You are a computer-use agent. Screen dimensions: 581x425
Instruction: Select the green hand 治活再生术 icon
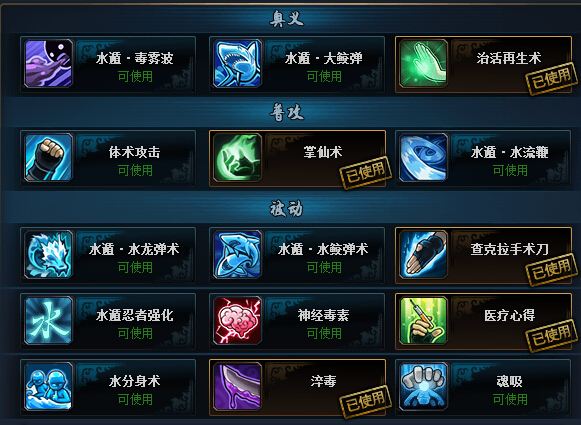click(x=424, y=63)
